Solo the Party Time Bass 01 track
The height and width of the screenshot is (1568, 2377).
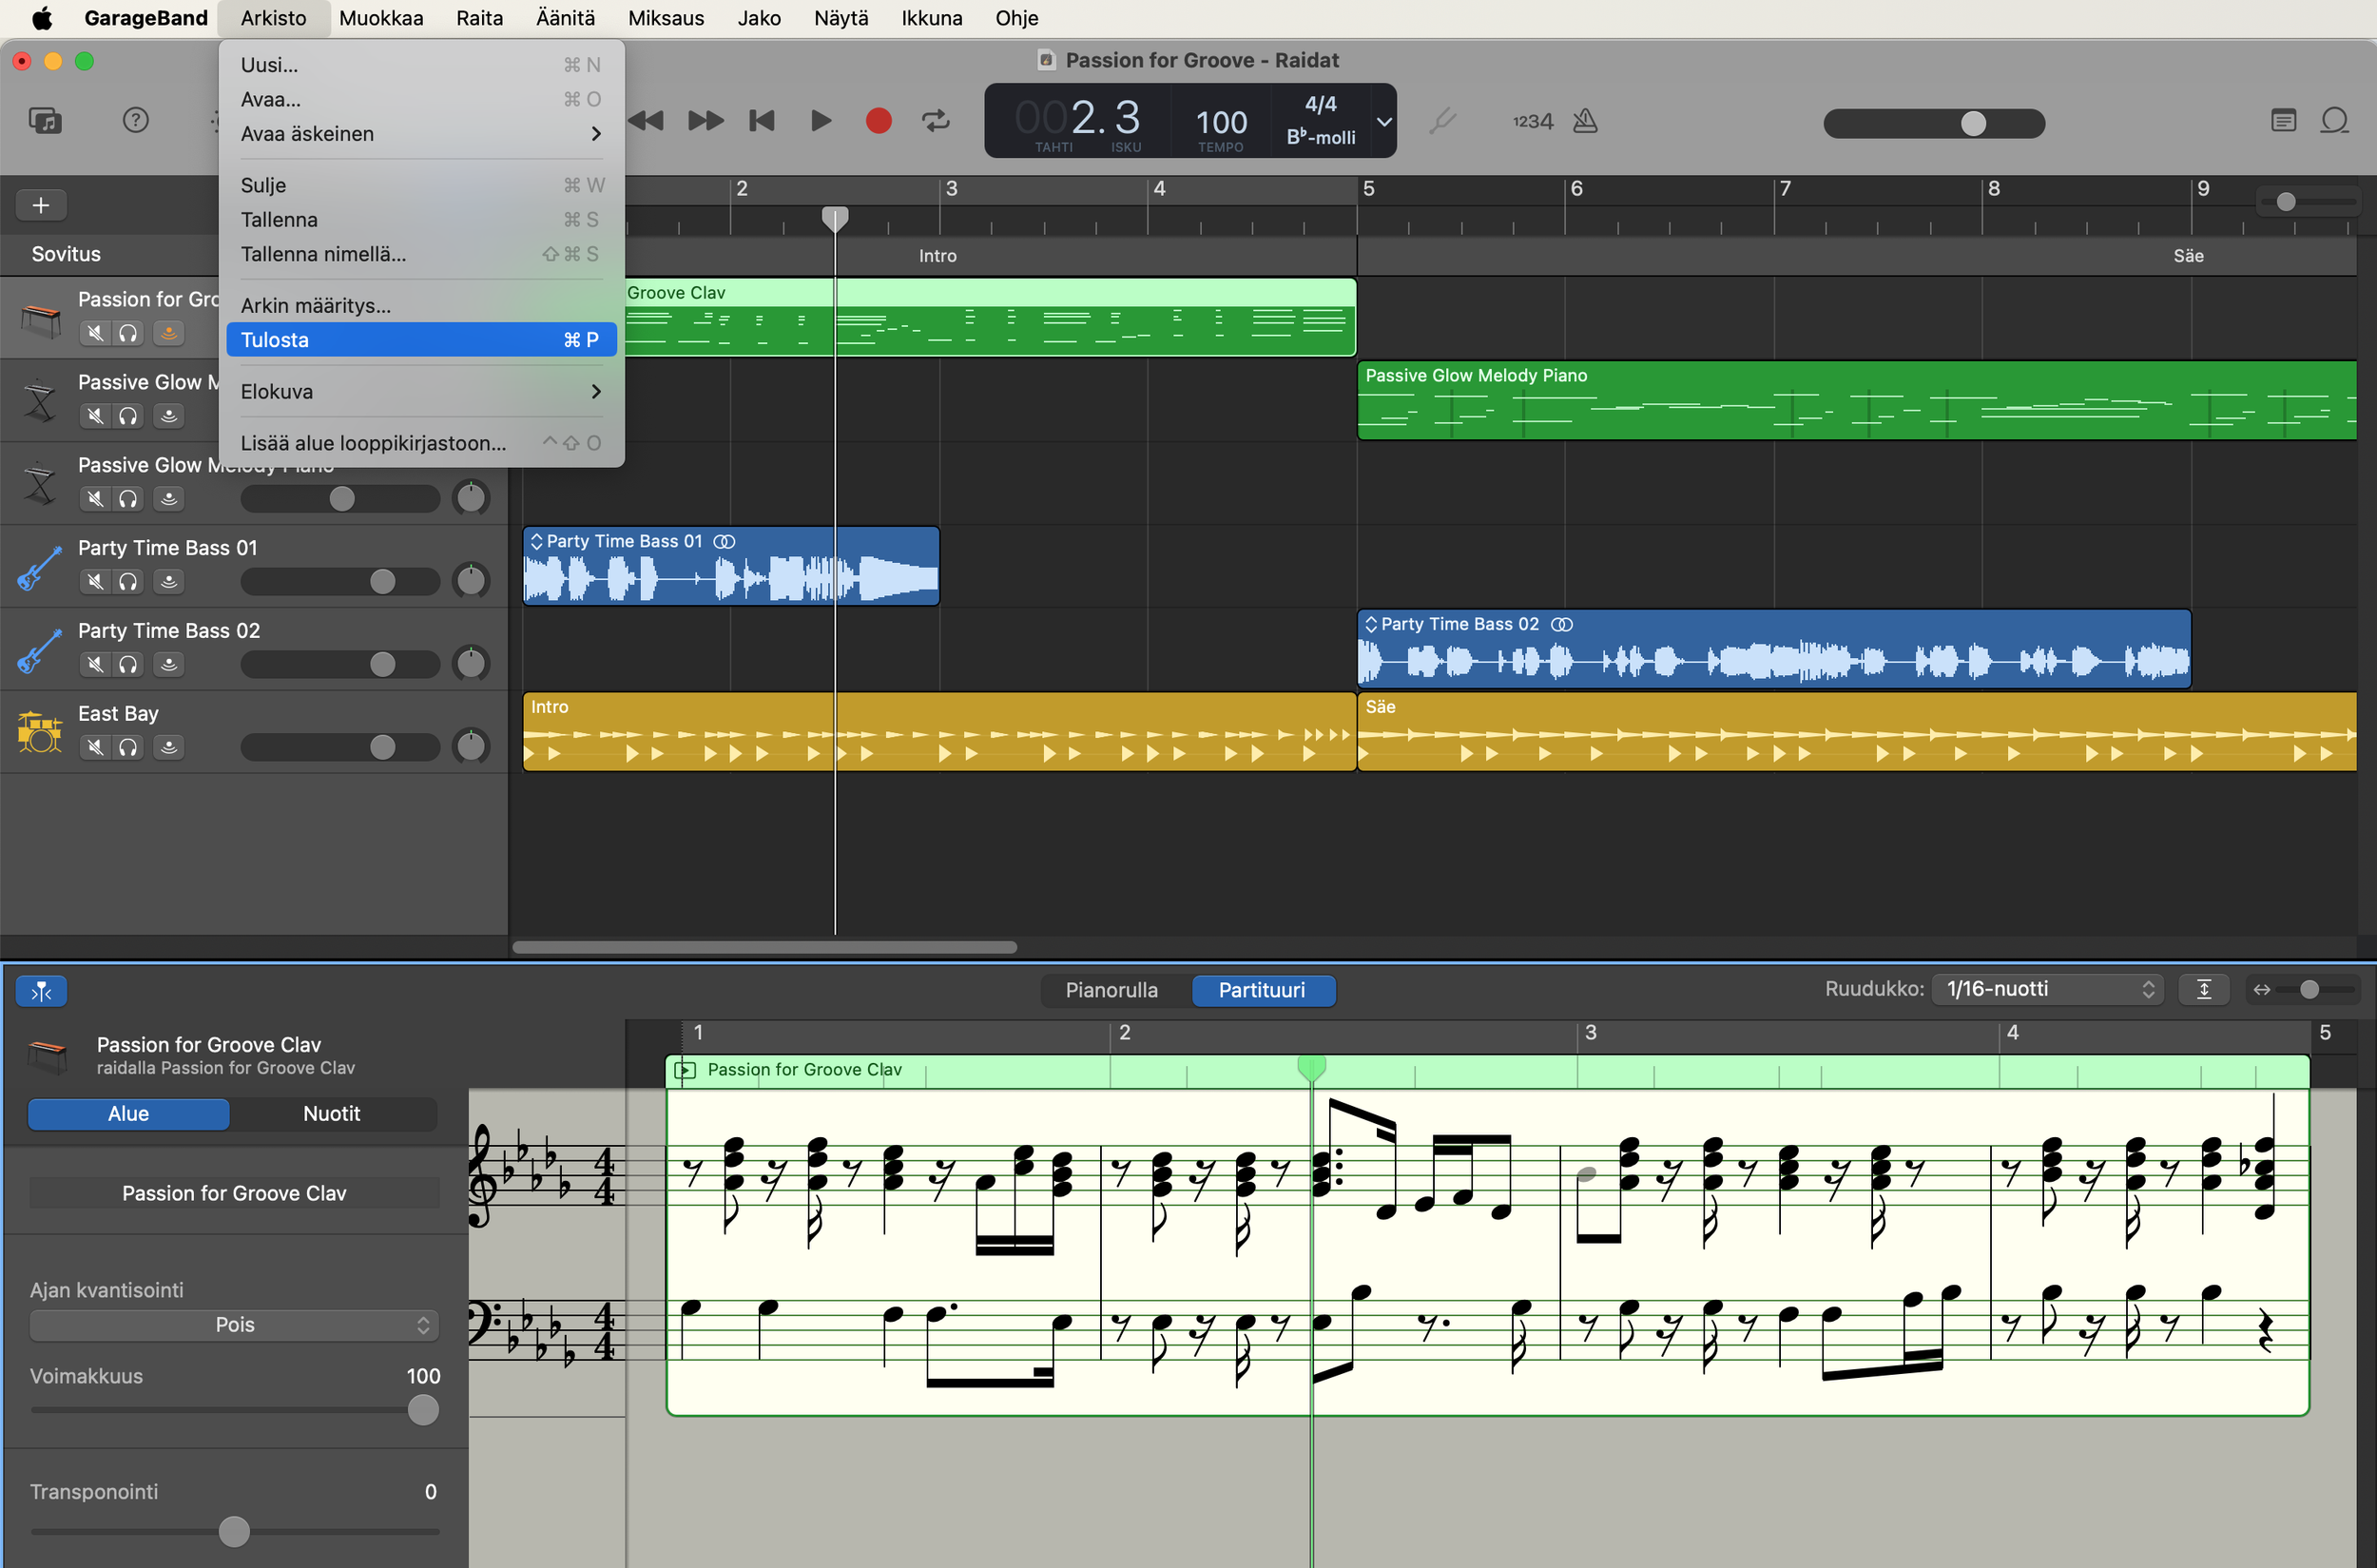128,581
